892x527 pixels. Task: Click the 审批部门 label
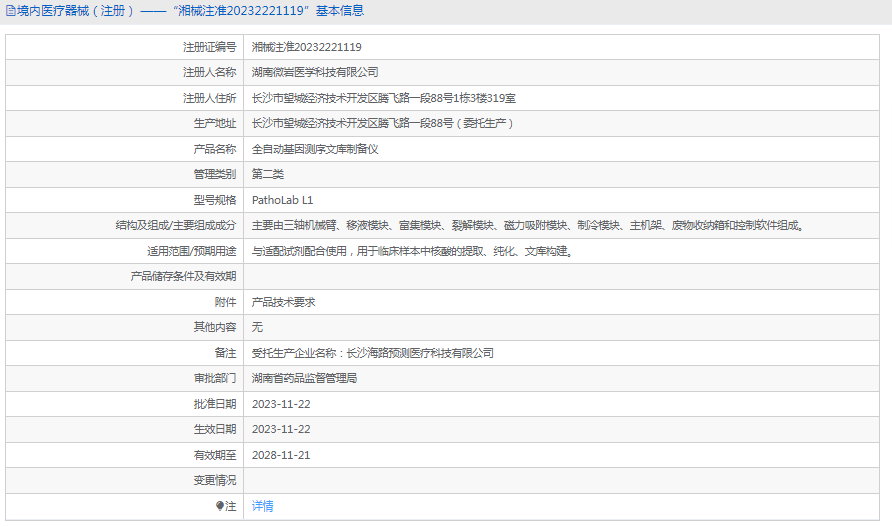pyautogui.click(x=214, y=378)
